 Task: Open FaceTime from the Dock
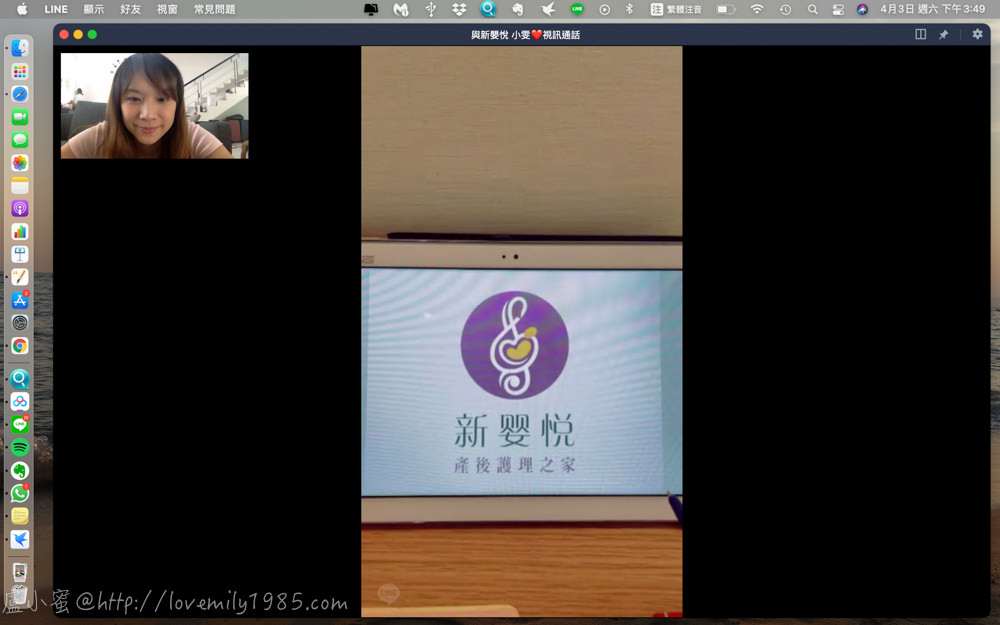tap(20, 117)
